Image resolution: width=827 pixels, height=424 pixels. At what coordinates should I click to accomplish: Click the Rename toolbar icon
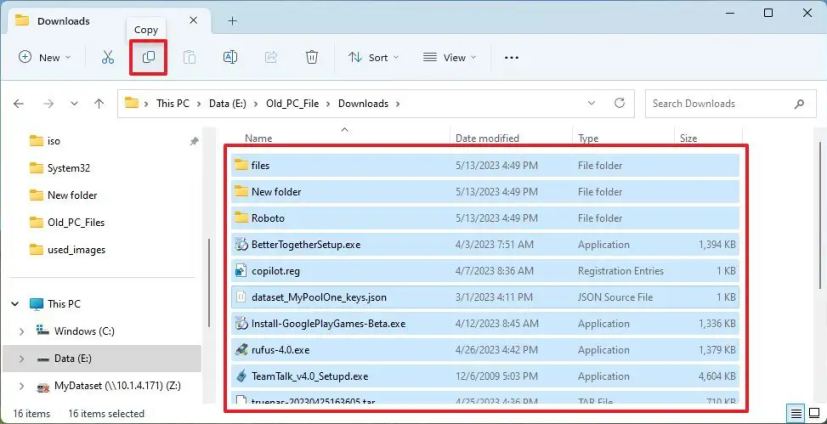tap(230, 57)
